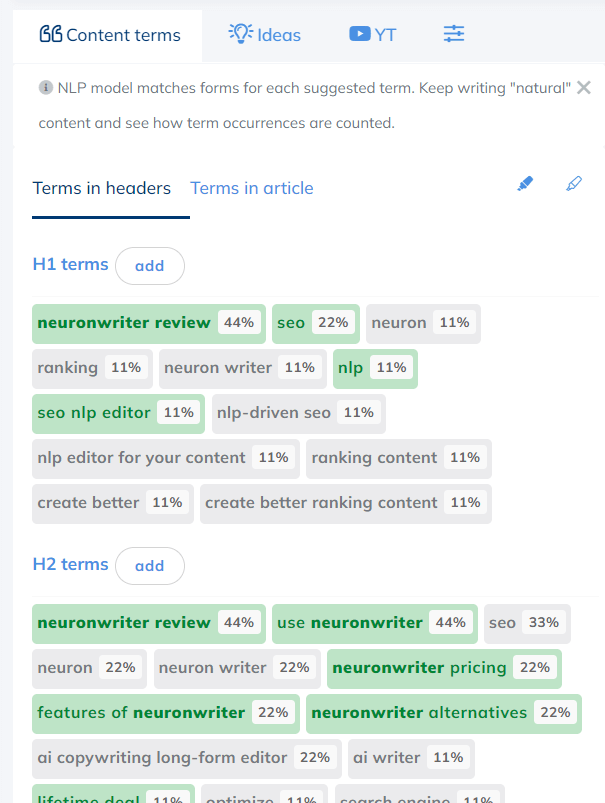
Task: Toggle the 'neuronwriter pricing' H2 term
Action: [x=443, y=668]
